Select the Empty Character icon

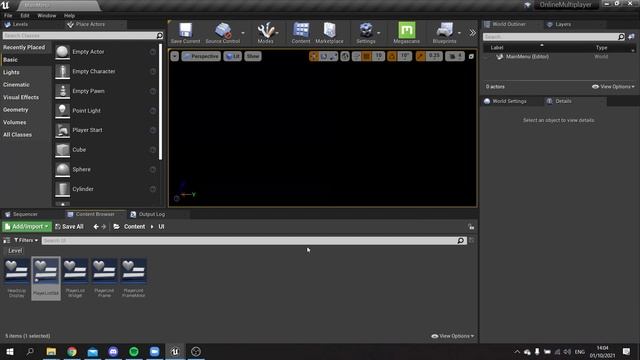(x=62, y=71)
